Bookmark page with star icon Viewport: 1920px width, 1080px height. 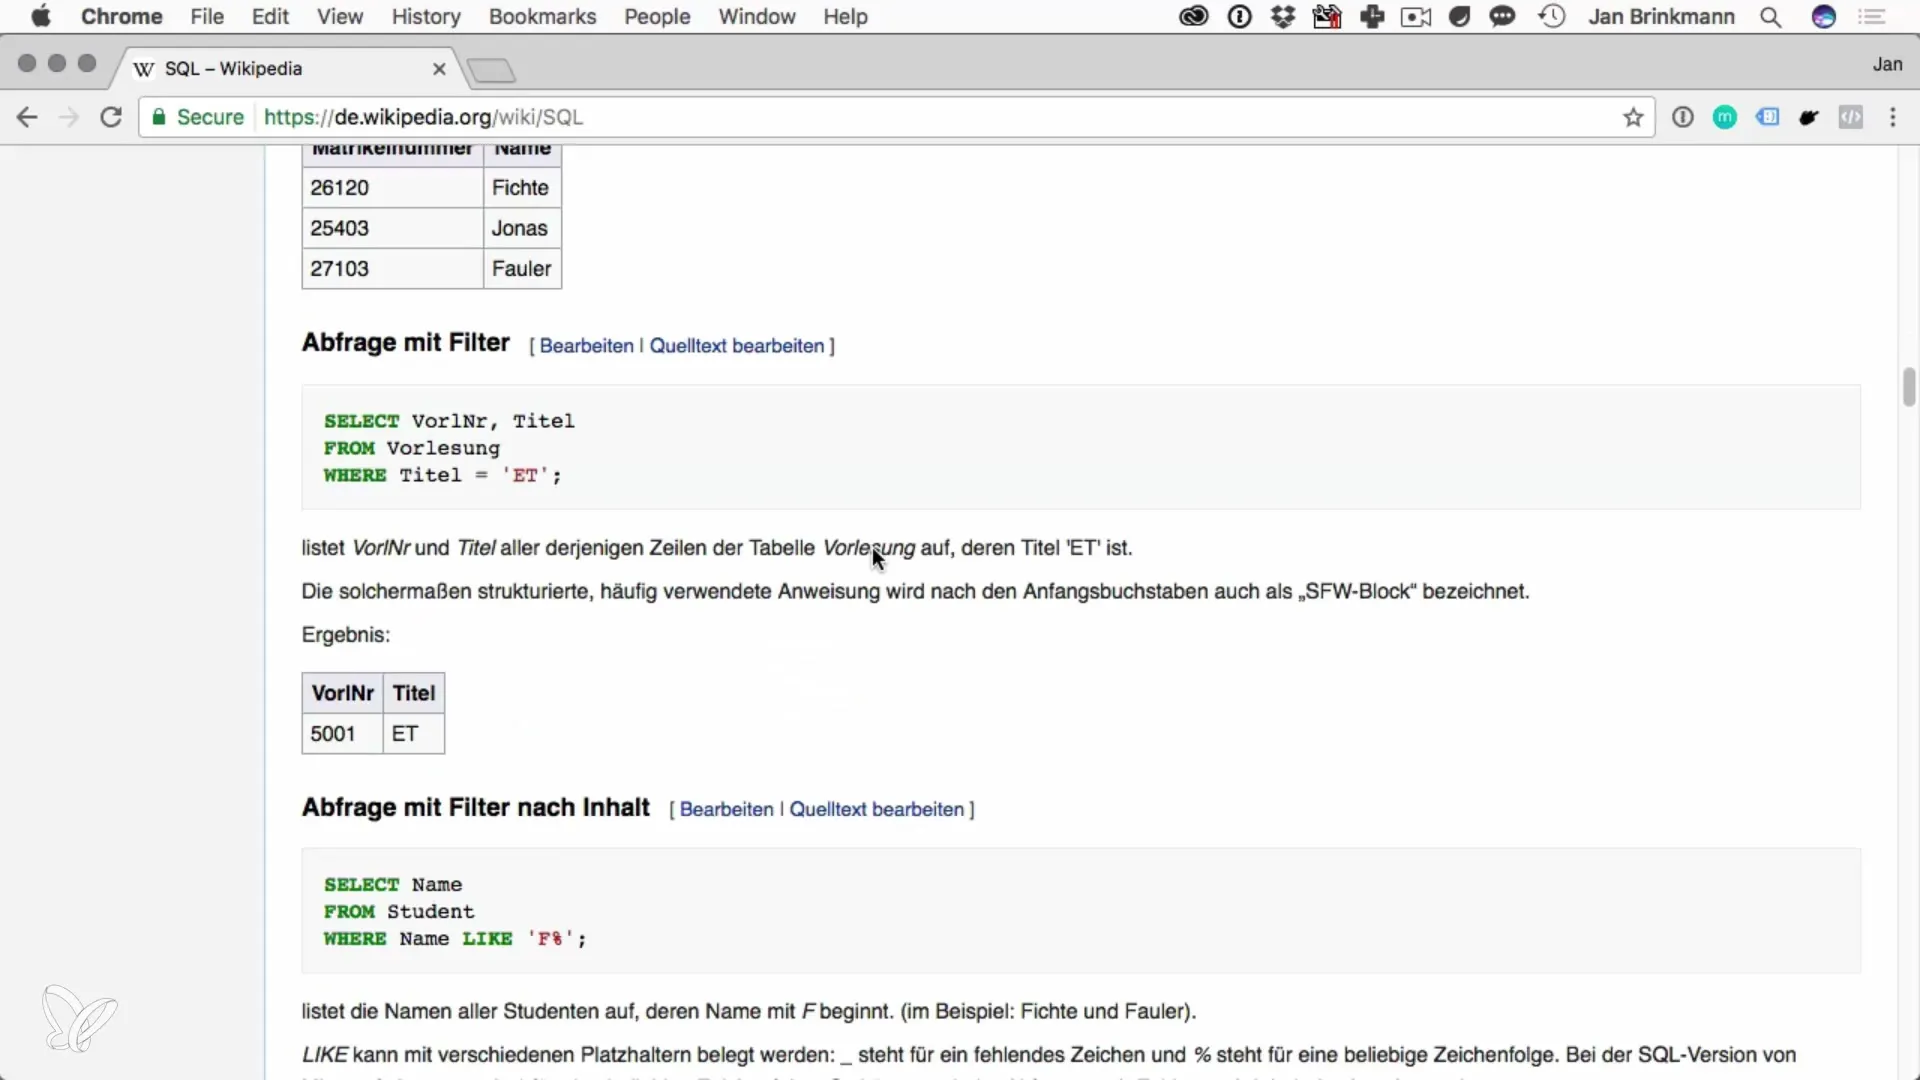[x=1633, y=118]
